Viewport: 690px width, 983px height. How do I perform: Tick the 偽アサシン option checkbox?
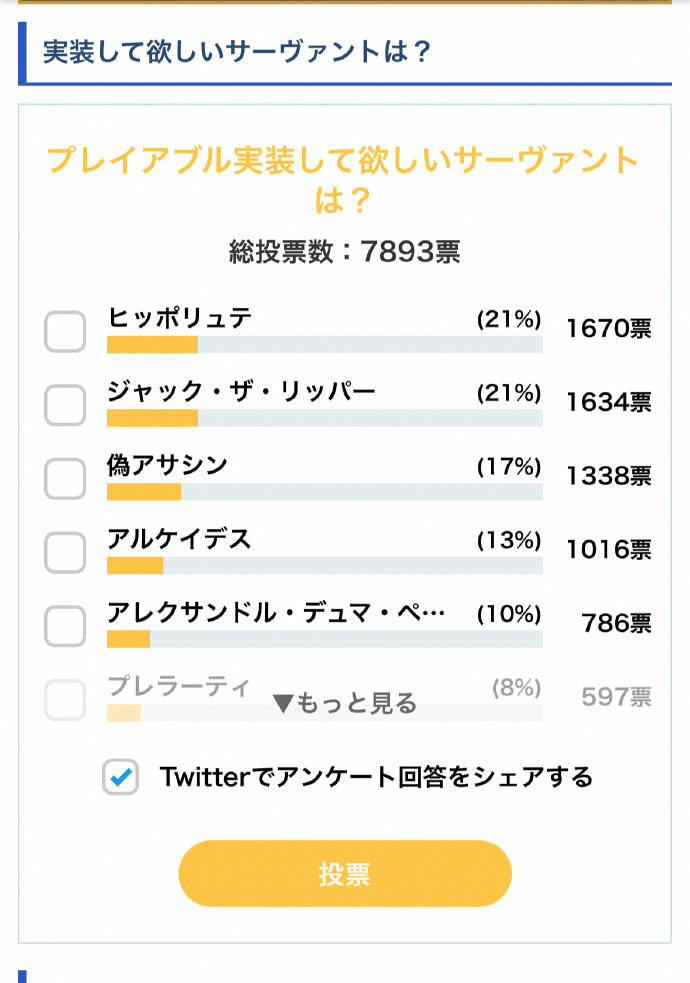pyautogui.click(x=65, y=478)
